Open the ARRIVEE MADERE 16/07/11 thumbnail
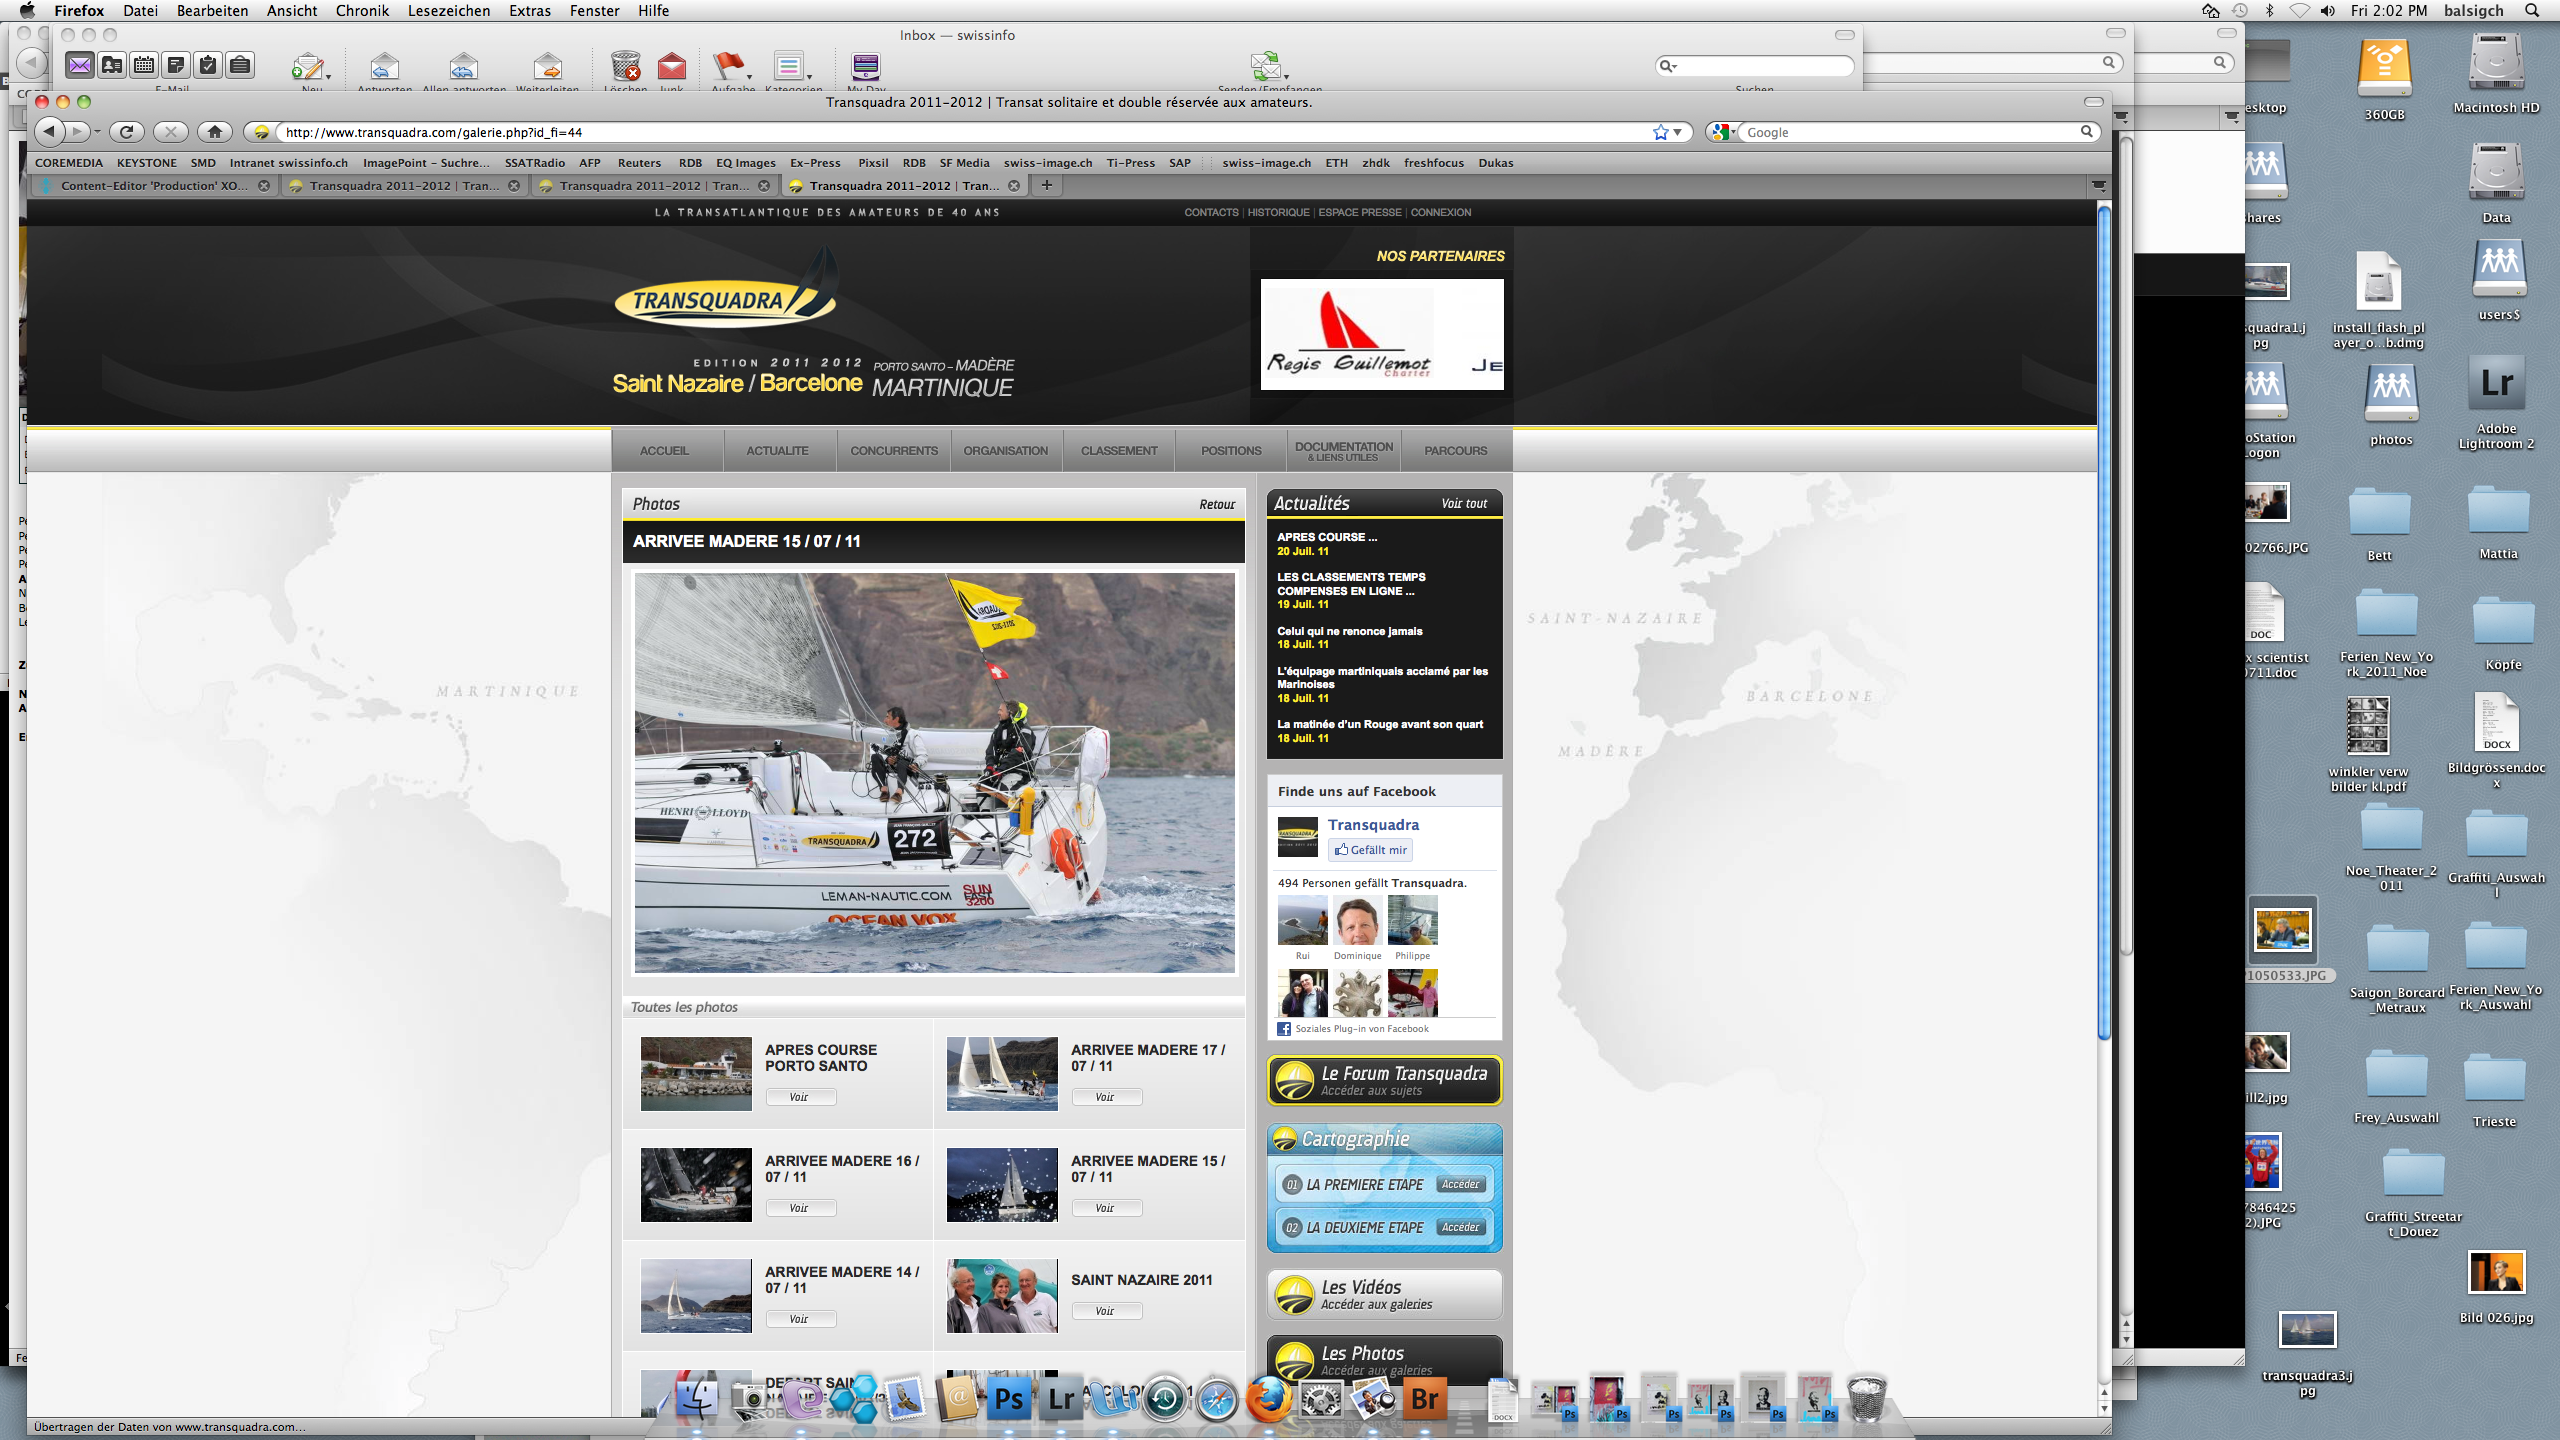Image resolution: width=2560 pixels, height=1440 pixels. (x=696, y=1185)
